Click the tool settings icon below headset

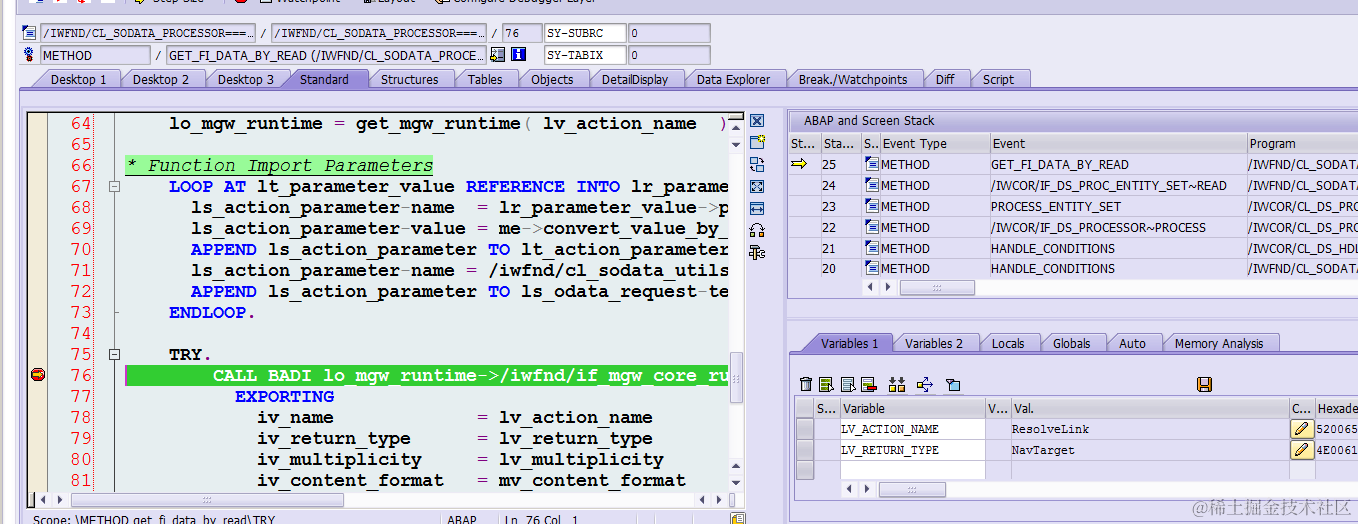click(757, 252)
